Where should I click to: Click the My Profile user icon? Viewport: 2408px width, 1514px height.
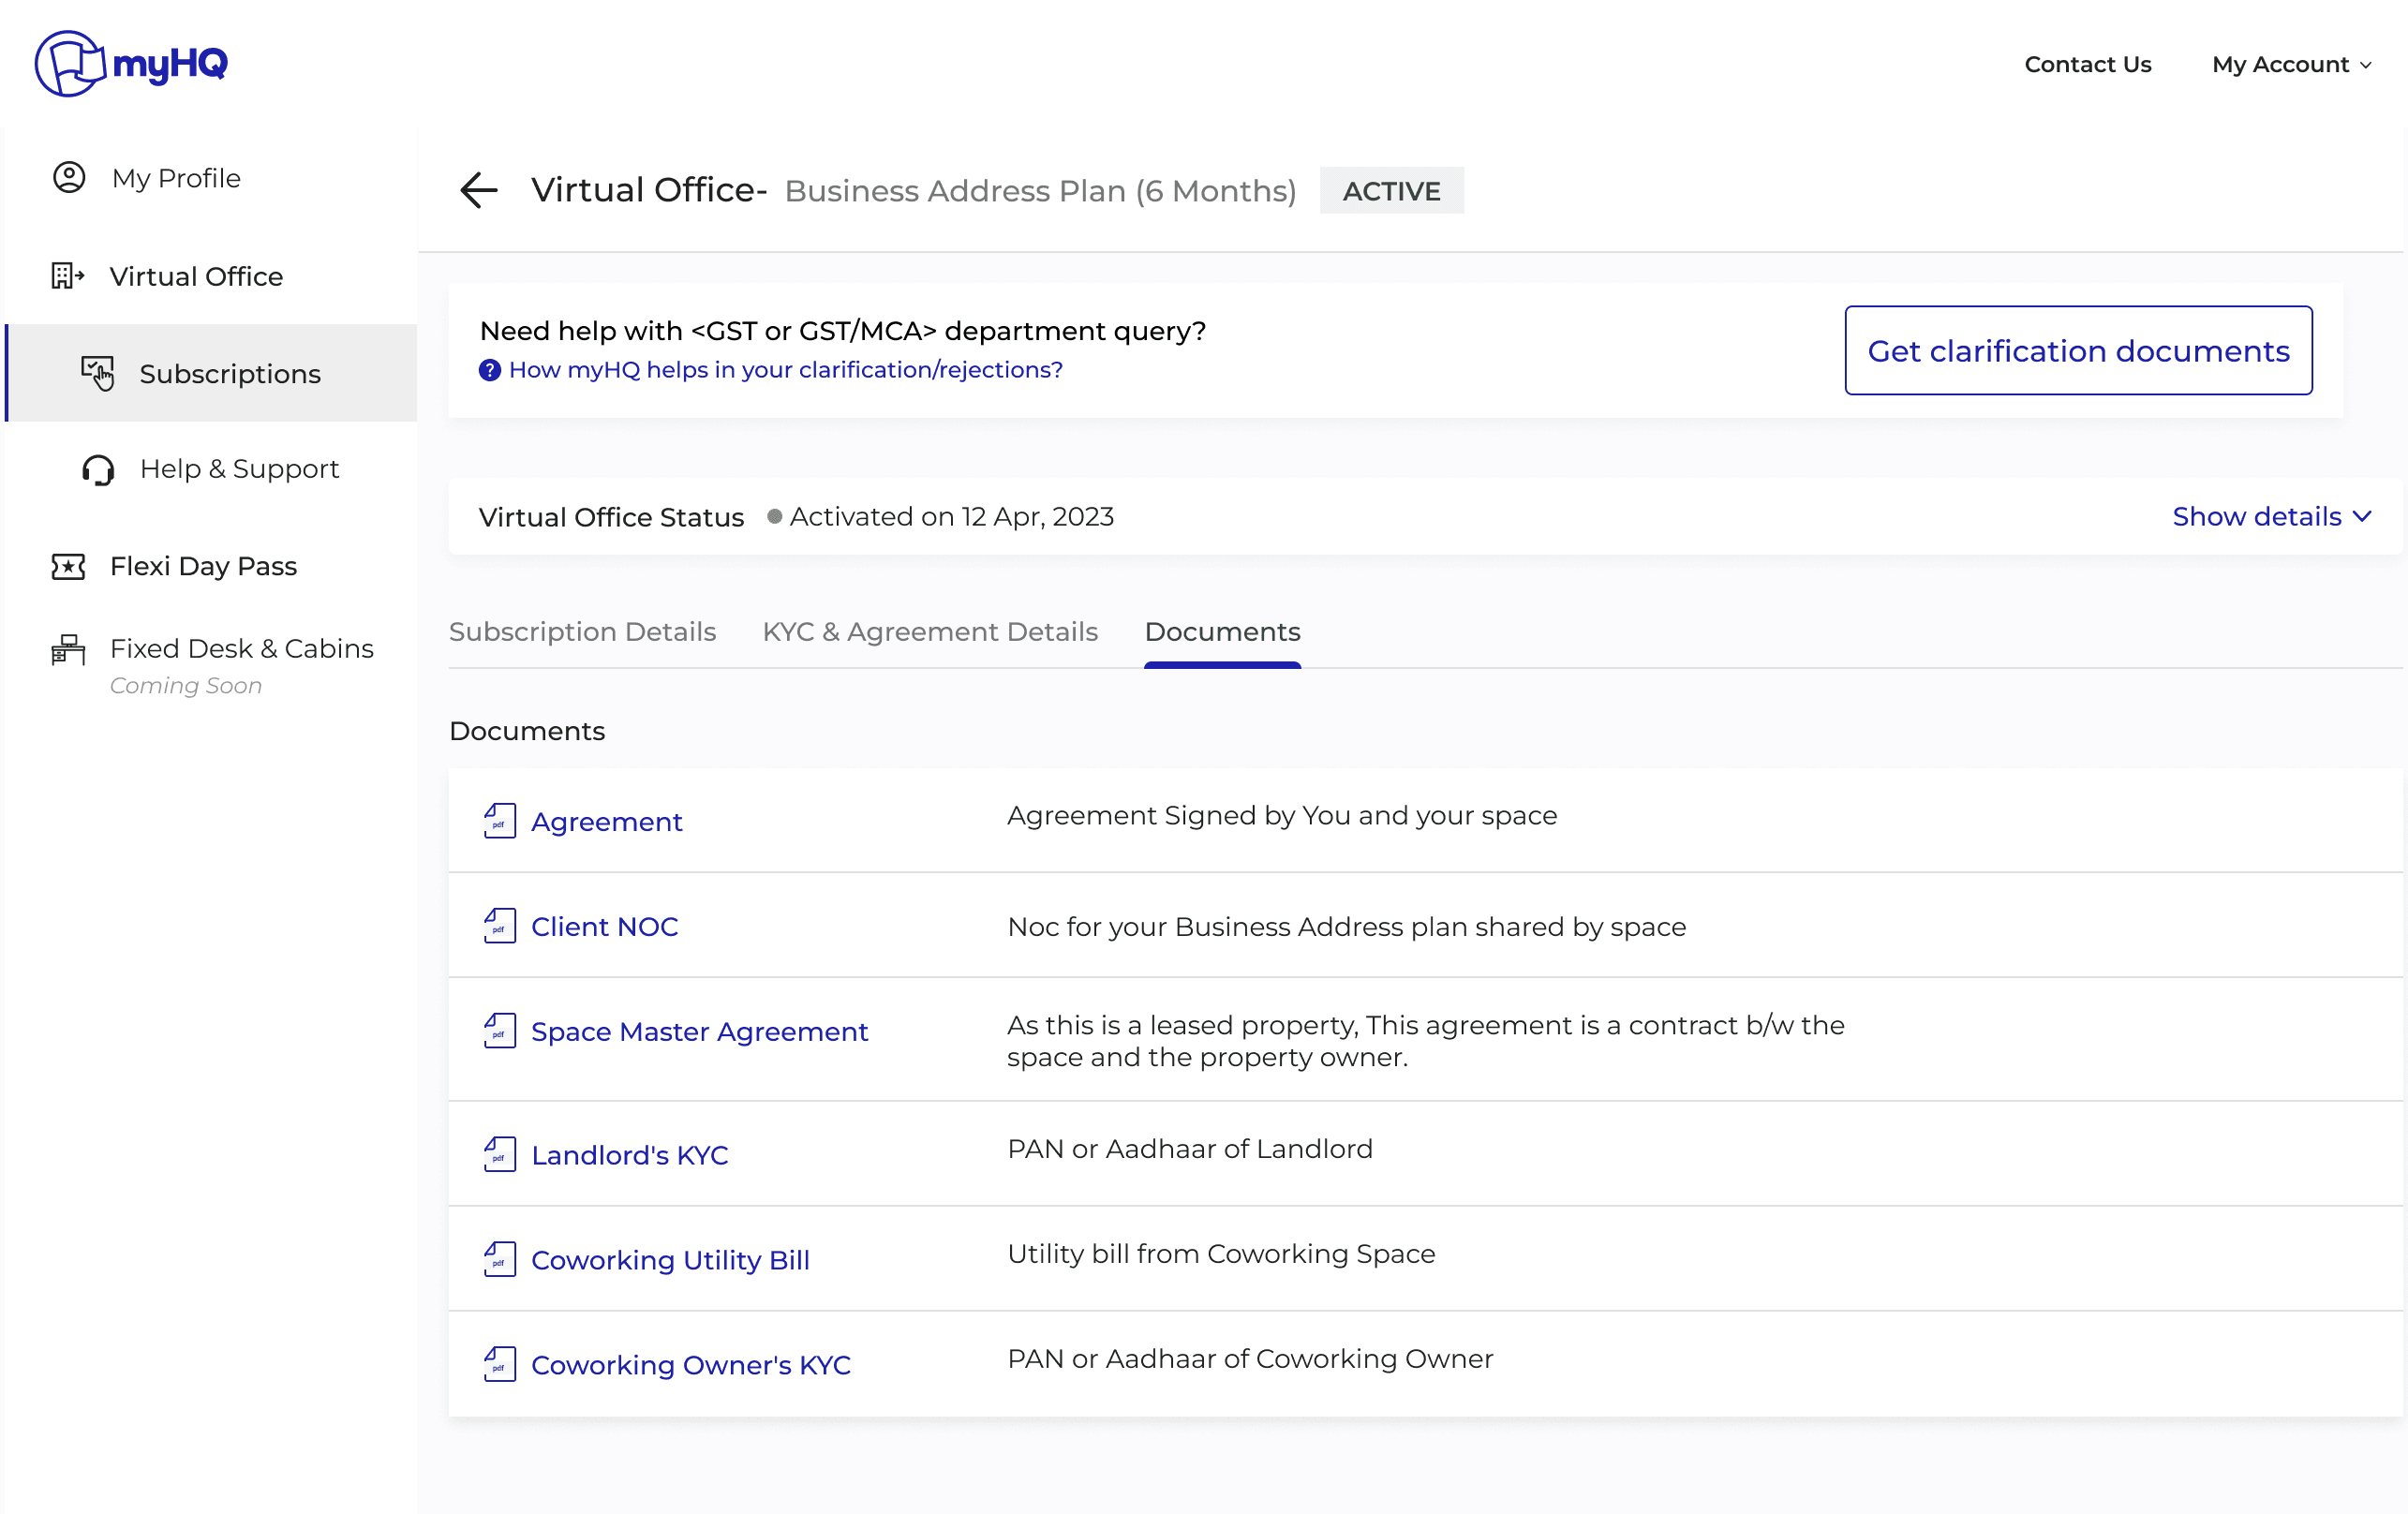pyautogui.click(x=69, y=178)
